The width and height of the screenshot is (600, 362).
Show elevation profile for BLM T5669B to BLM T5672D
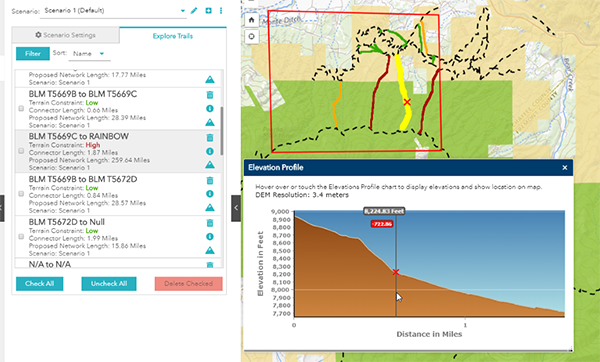pyautogui.click(x=210, y=208)
